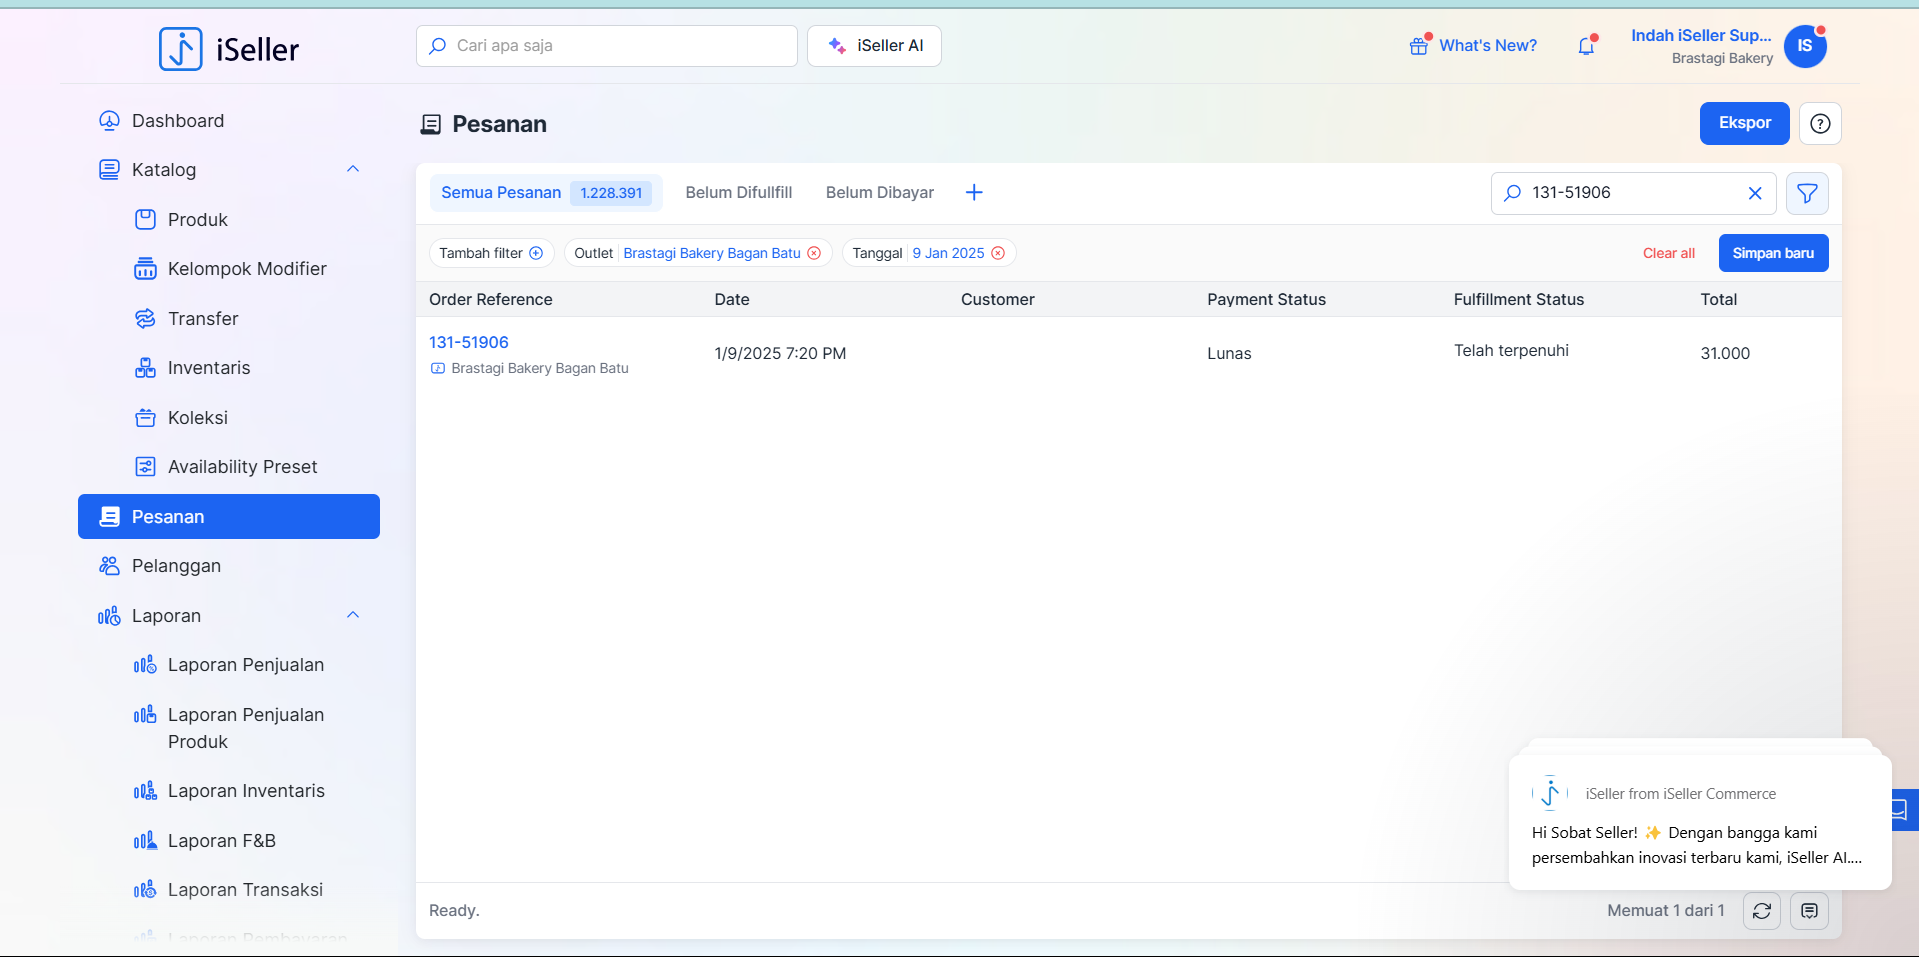The image size is (1919, 957).
Task: Click the Koleksi sidebar icon
Action: click(x=145, y=418)
